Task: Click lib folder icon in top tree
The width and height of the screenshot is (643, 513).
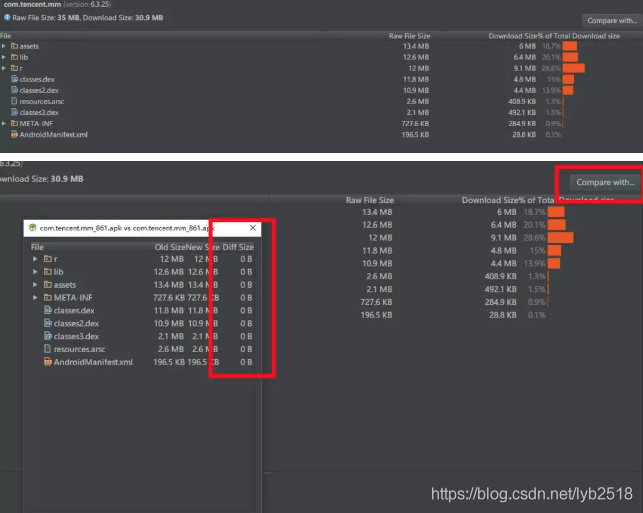Action: 14,57
